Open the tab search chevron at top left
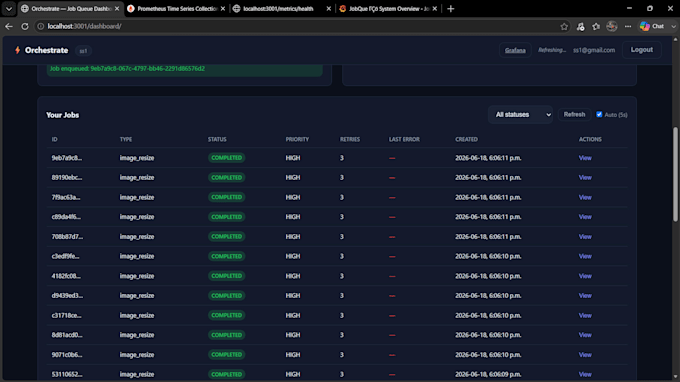The image size is (680, 382). coord(9,9)
